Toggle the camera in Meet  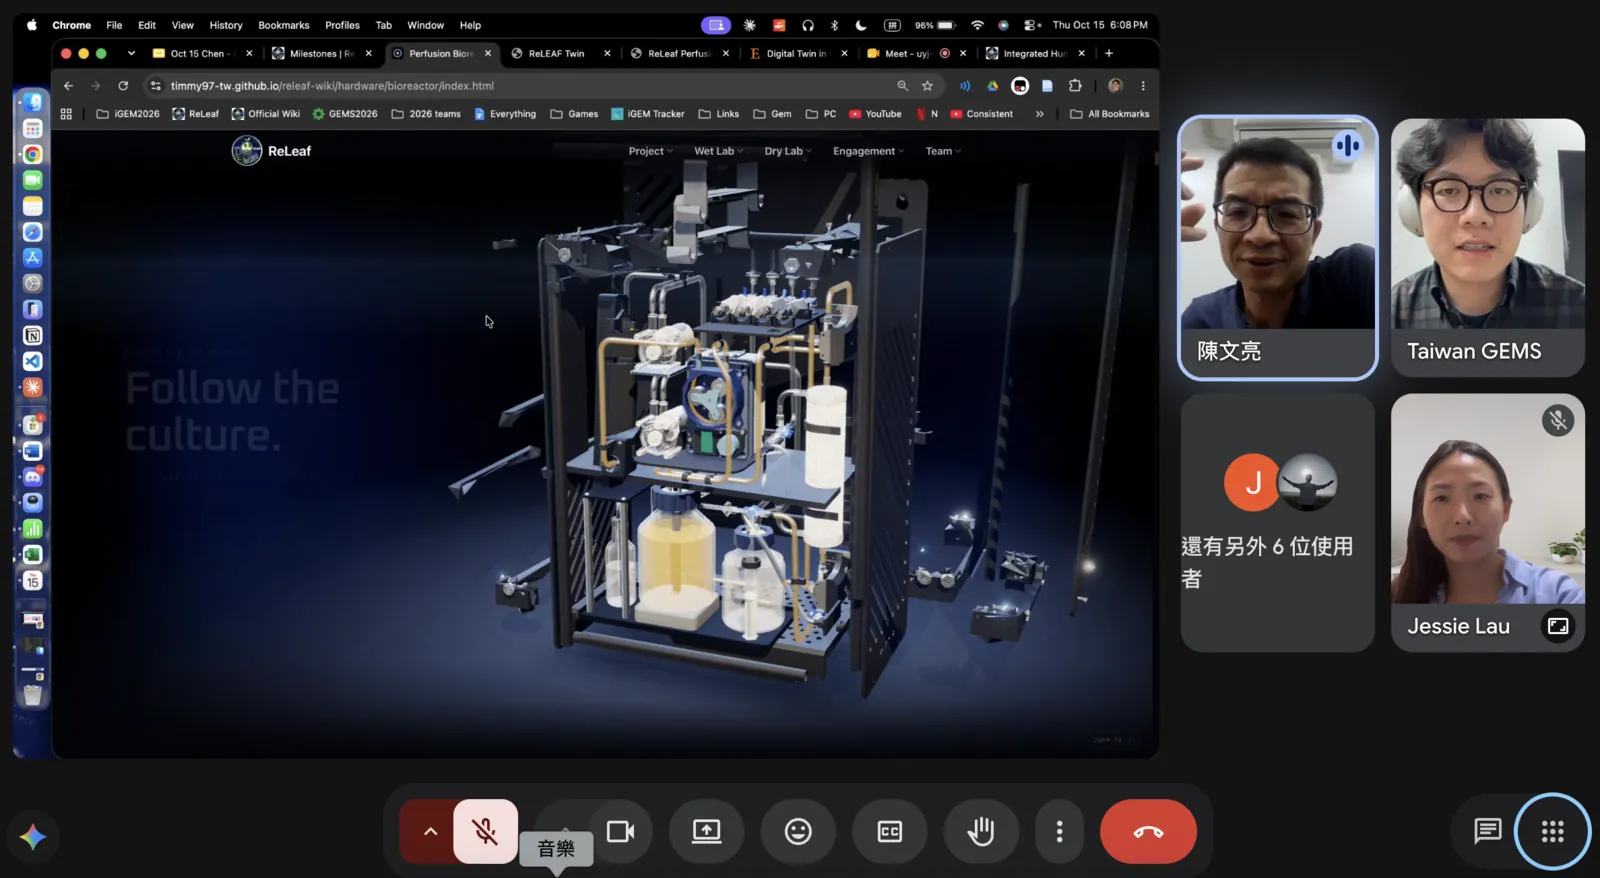[x=620, y=831]
